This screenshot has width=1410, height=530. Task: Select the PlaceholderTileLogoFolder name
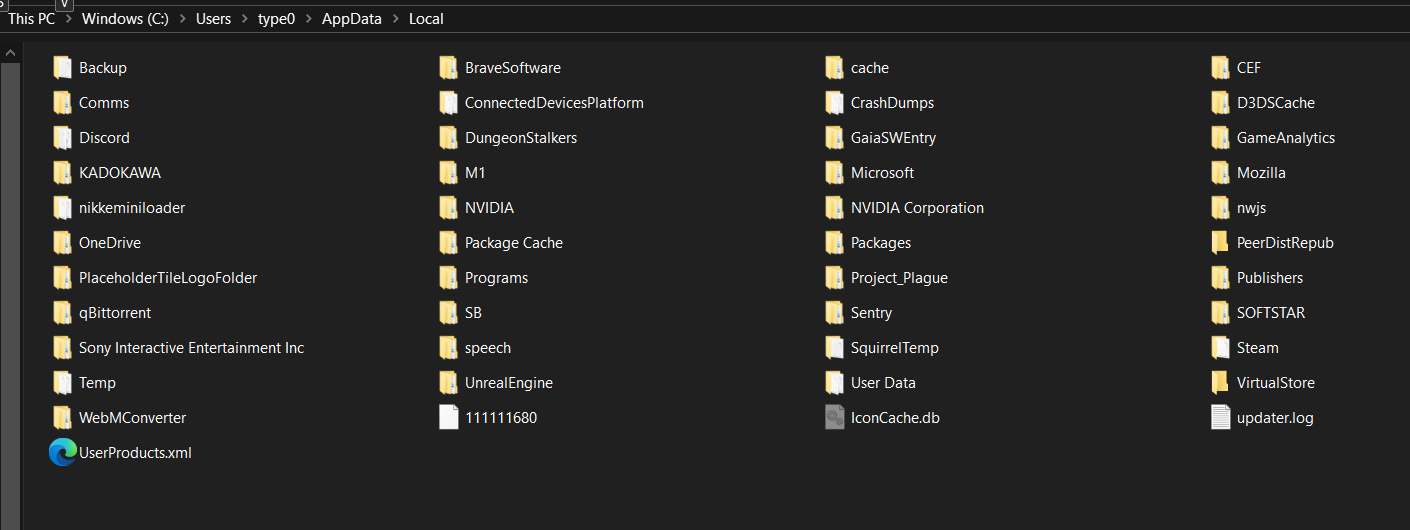(168, 278)
